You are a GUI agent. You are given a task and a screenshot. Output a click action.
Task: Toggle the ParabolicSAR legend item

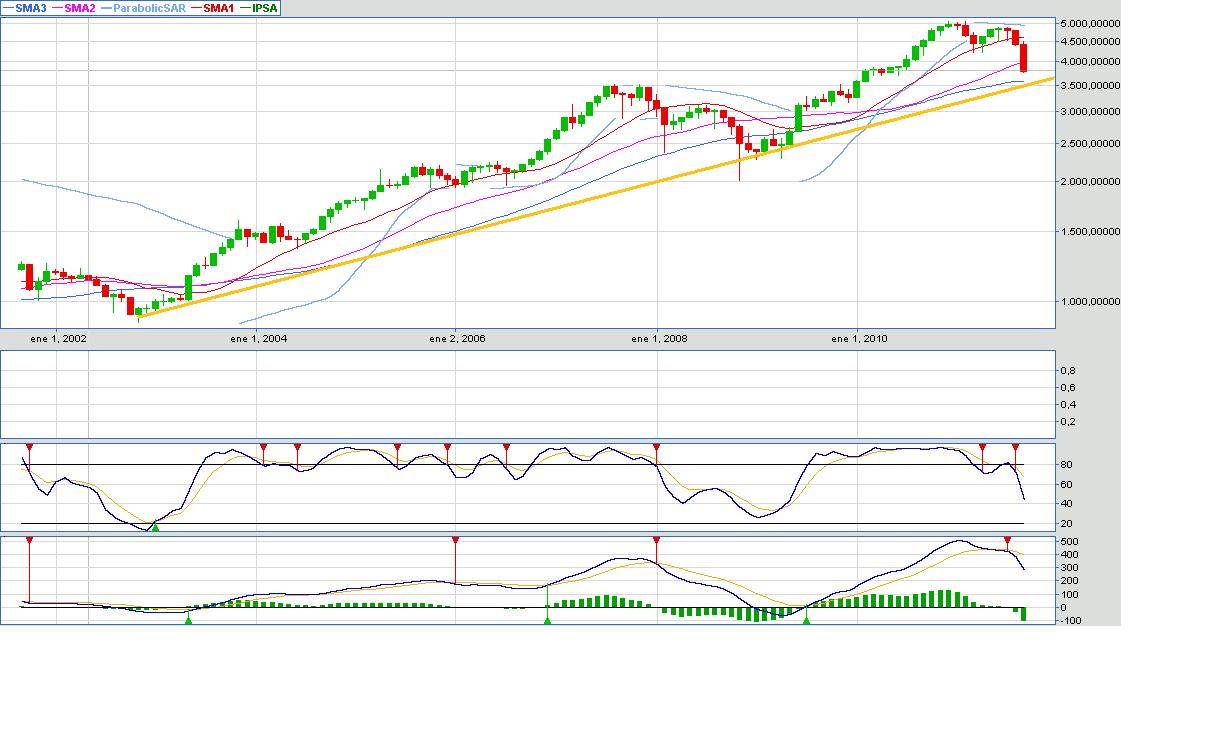(x=149, y=8)
